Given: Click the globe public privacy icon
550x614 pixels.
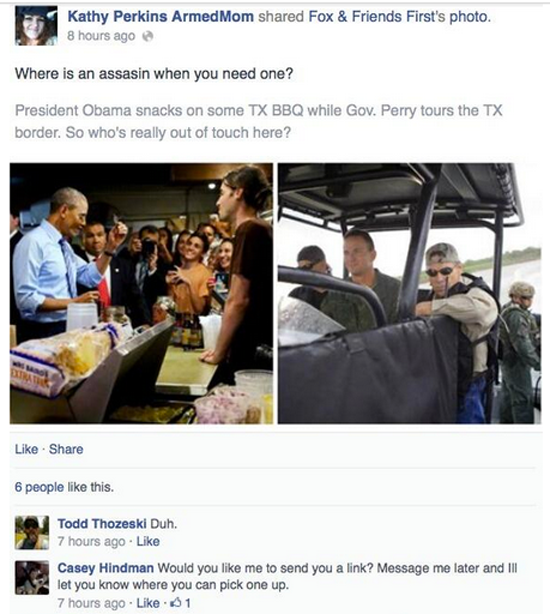Looking at the screenshot, I should click(148, 36).
